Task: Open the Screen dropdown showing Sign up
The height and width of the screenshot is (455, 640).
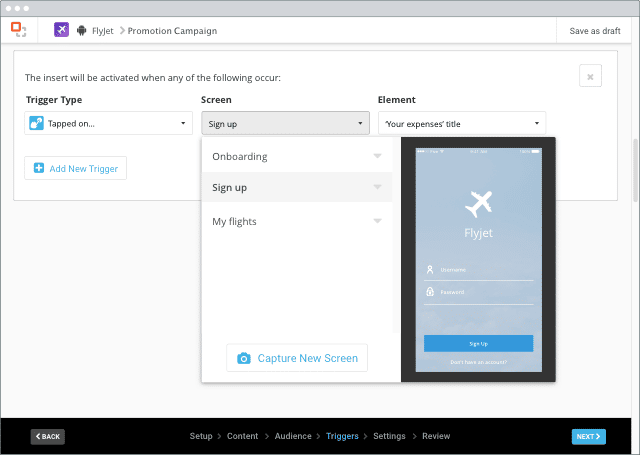Action: tap(285, 123)
